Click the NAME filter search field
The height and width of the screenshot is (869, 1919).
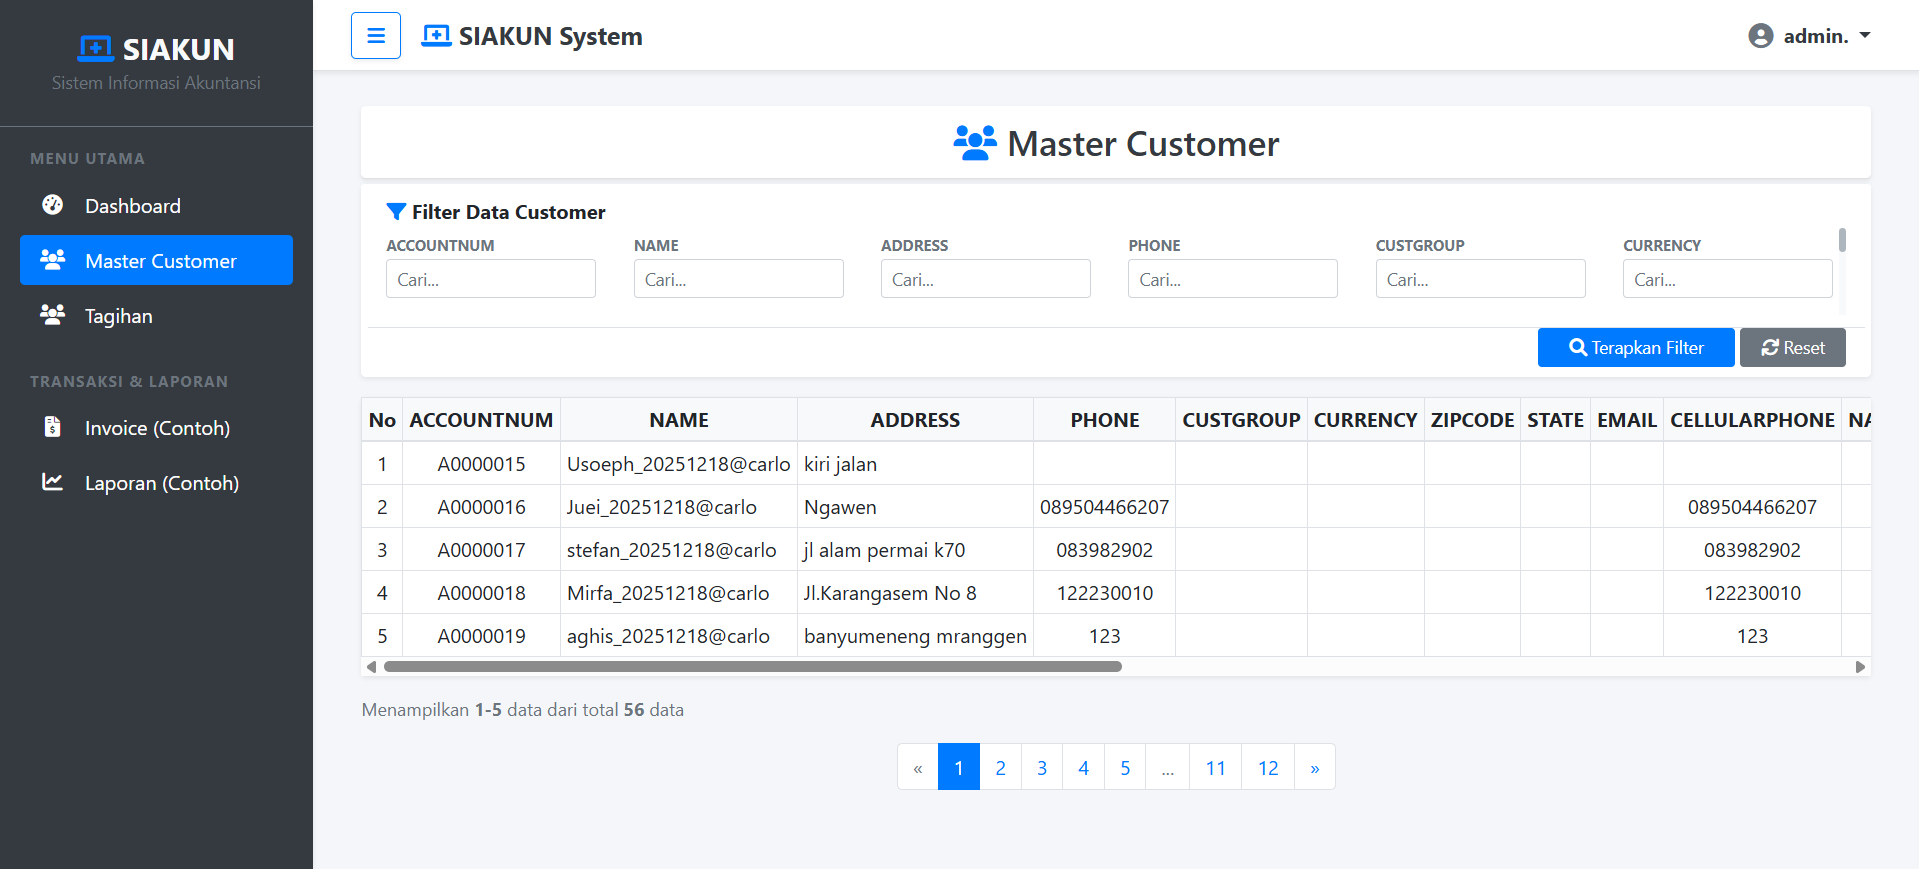pyautogui.click(x=738, y=279)
